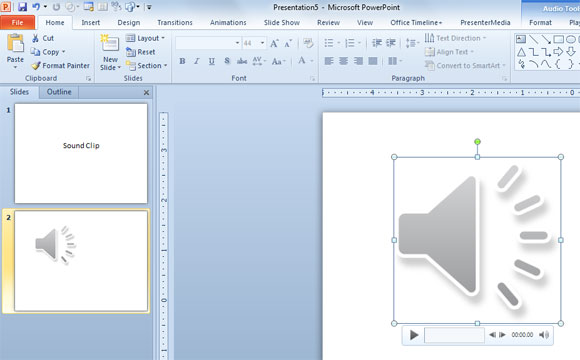Image resolution: width=580 pixels, height=360 pixels.
Task: Select the Elbow Connector shape
Action: tap(533, 52)
